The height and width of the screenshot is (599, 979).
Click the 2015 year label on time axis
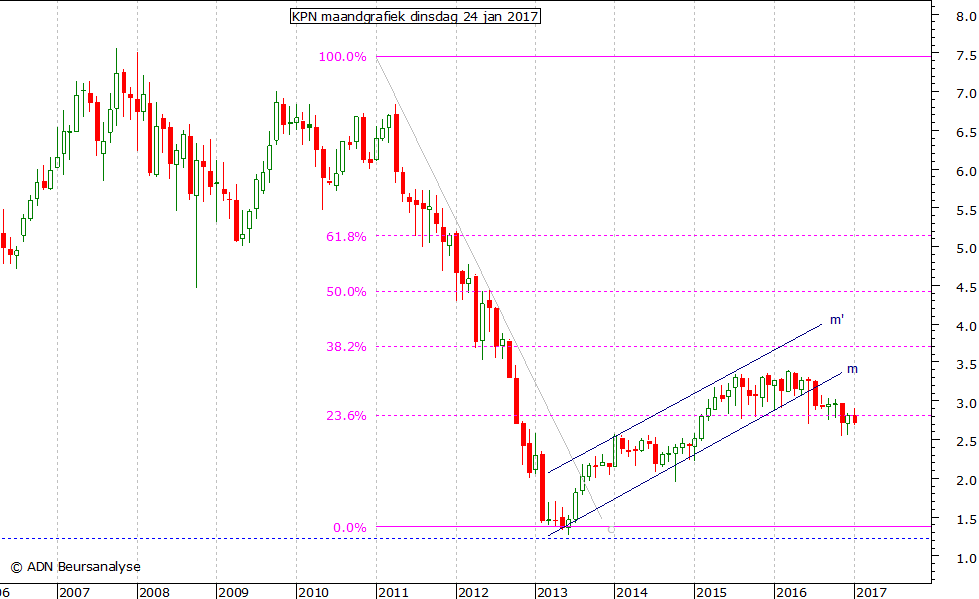[x=712, y=592]
